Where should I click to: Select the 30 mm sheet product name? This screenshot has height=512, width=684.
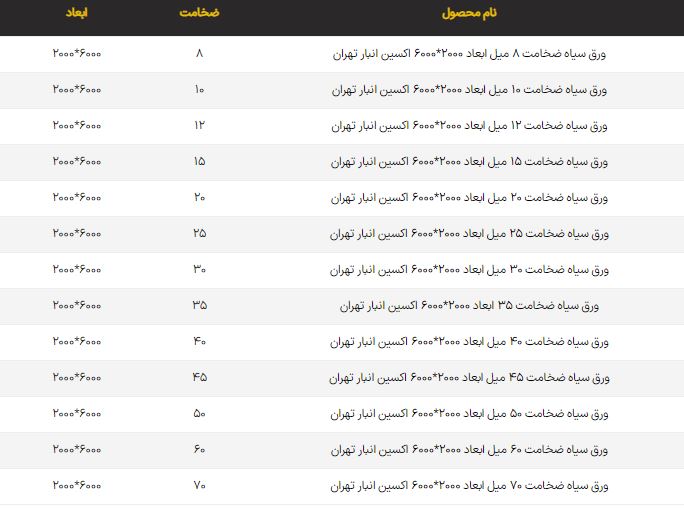[x=468, y=270]
